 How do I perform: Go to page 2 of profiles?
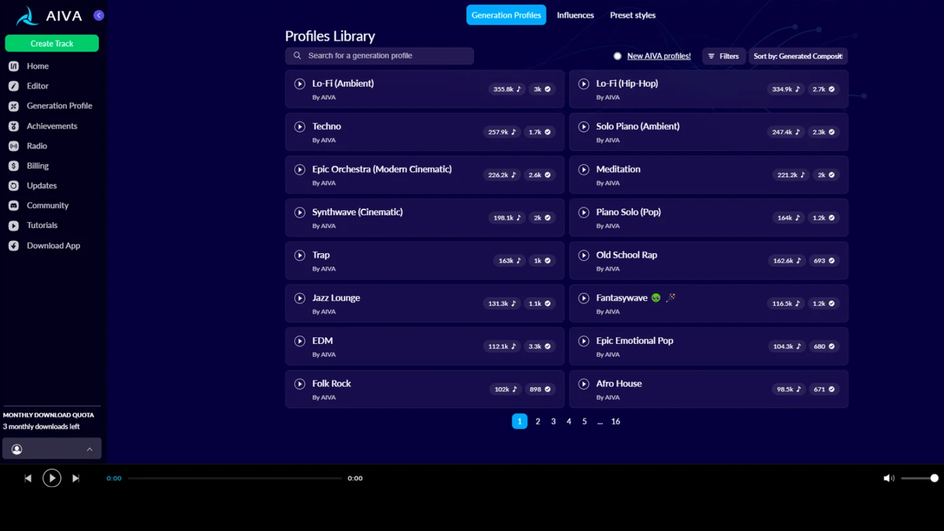[x=538, y=421]
